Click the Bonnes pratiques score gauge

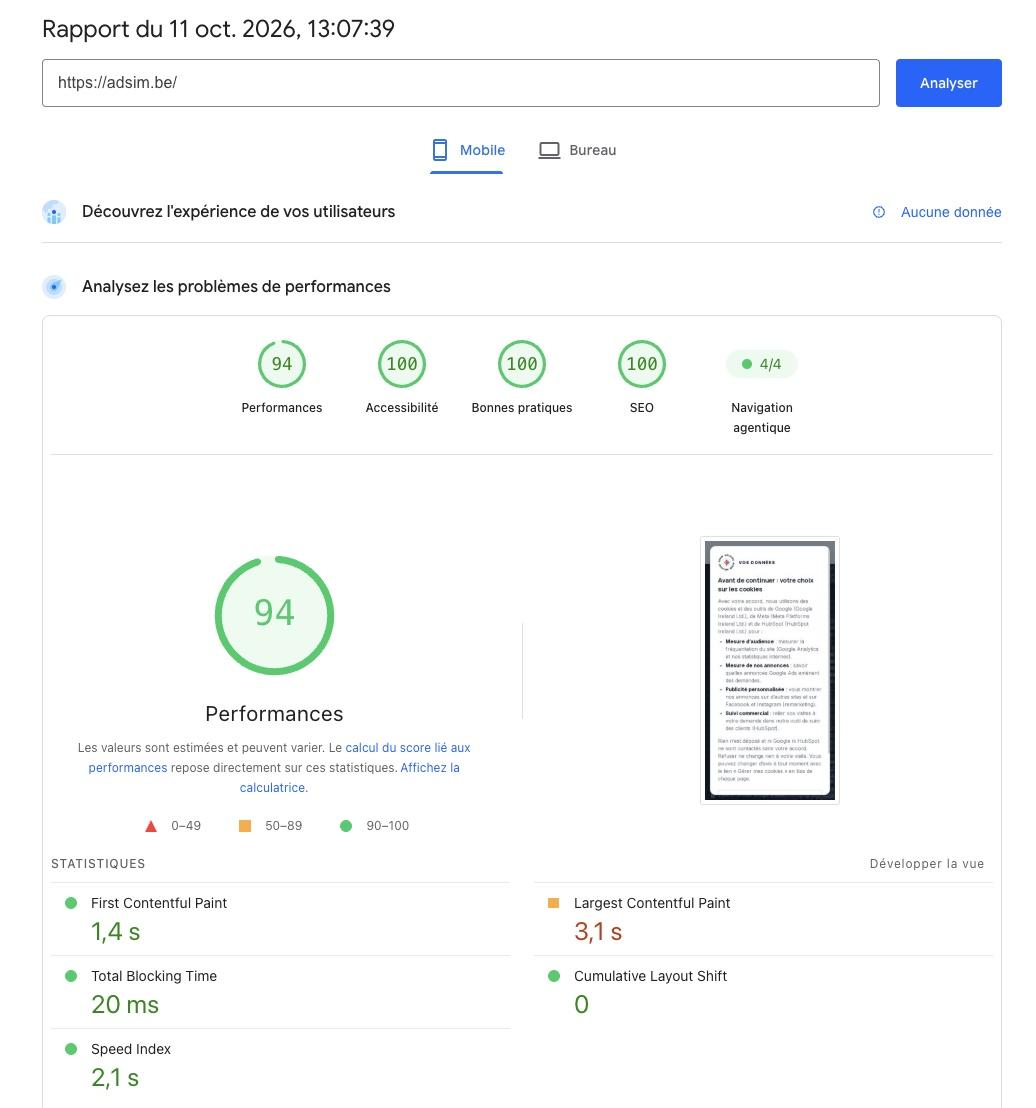522,364
